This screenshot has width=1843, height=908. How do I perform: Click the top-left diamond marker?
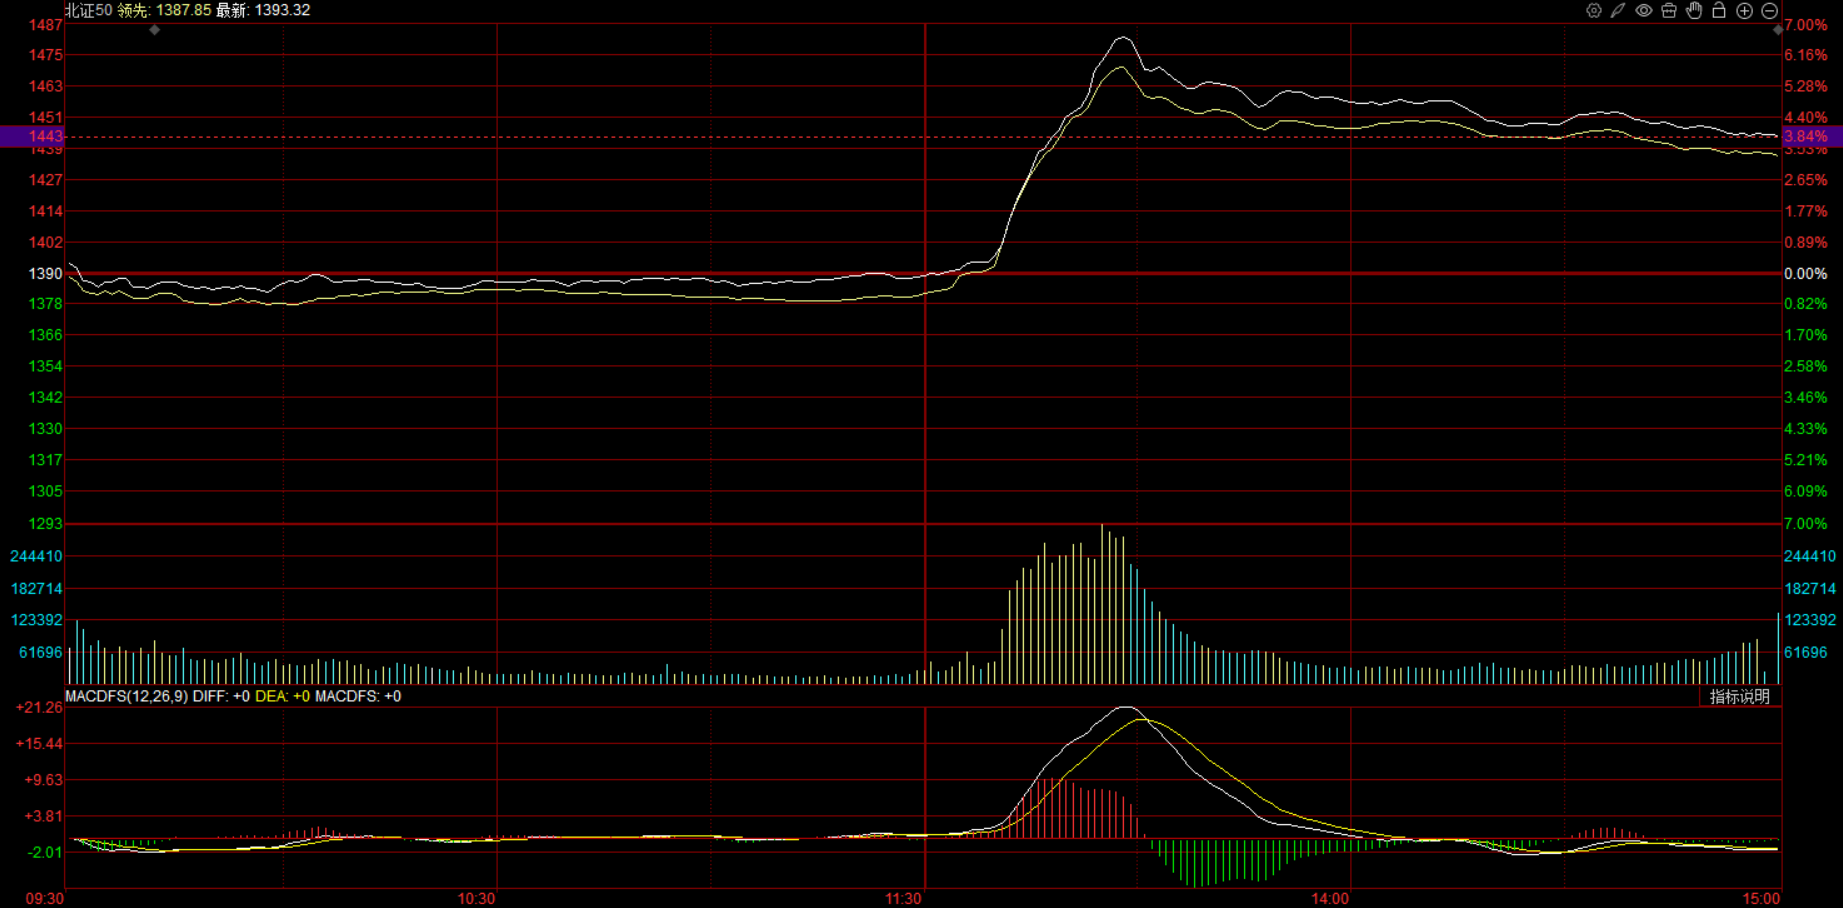154,30
